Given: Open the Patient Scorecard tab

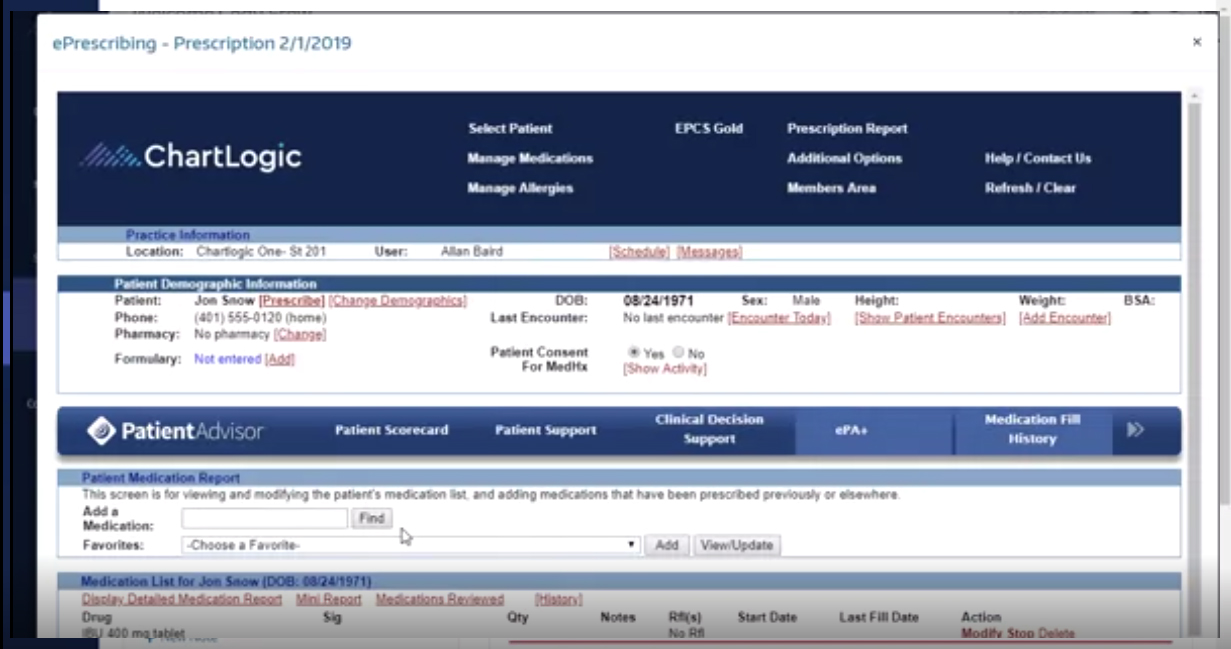Looking at the screenshot, I should point(391,430).
